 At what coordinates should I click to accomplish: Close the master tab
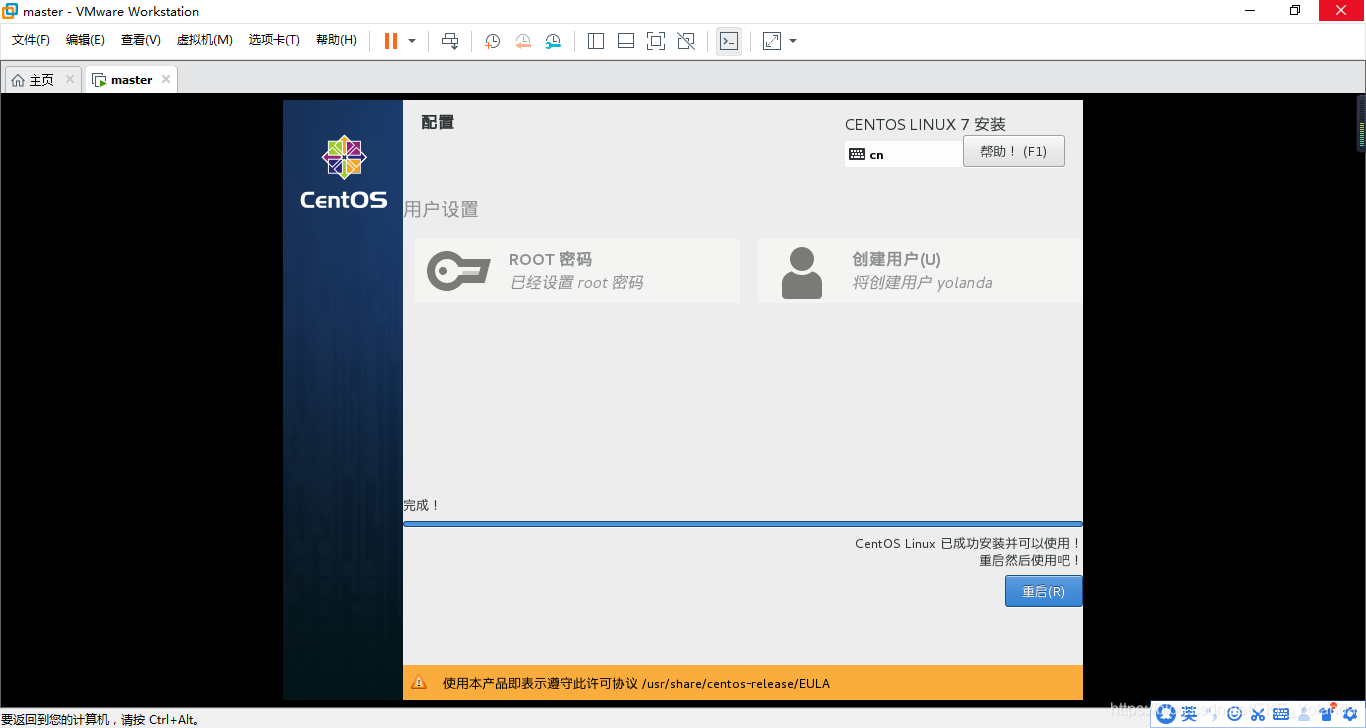pos(166,79)
